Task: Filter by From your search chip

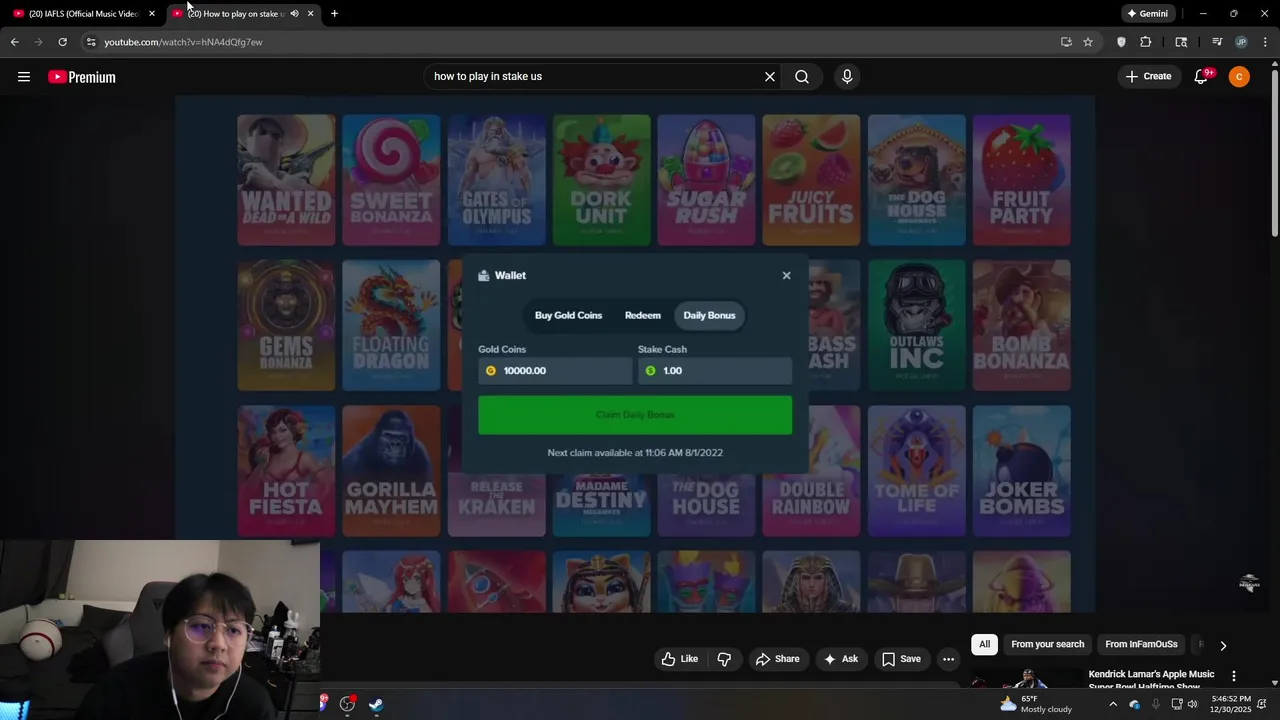Action: click(x=1047, y=645)
